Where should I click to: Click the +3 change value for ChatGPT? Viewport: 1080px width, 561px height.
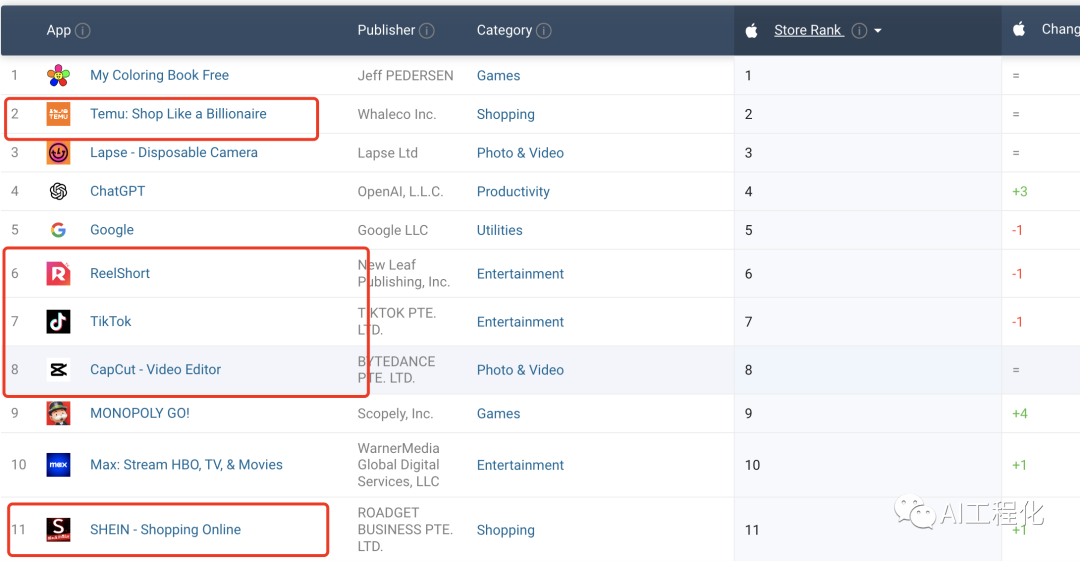pos(1019,192)
